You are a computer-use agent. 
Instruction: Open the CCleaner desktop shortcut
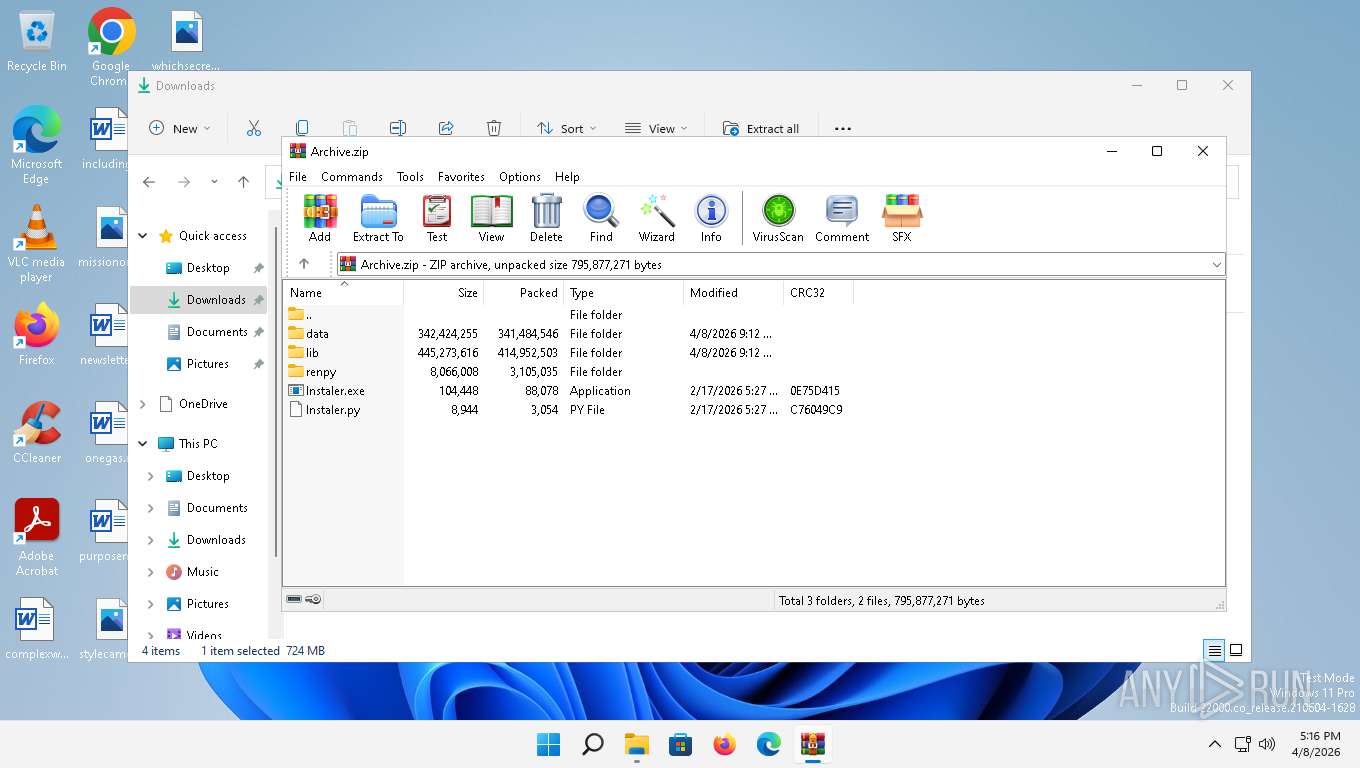coord(37,432)
